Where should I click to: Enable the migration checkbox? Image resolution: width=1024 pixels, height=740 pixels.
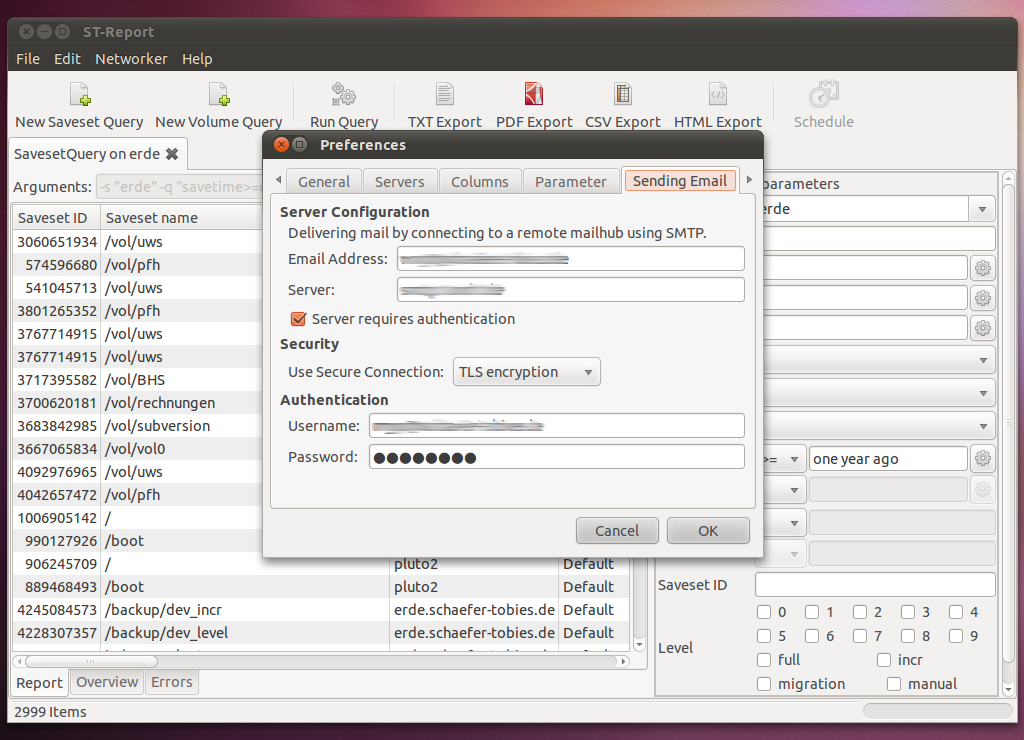point(763,684)
